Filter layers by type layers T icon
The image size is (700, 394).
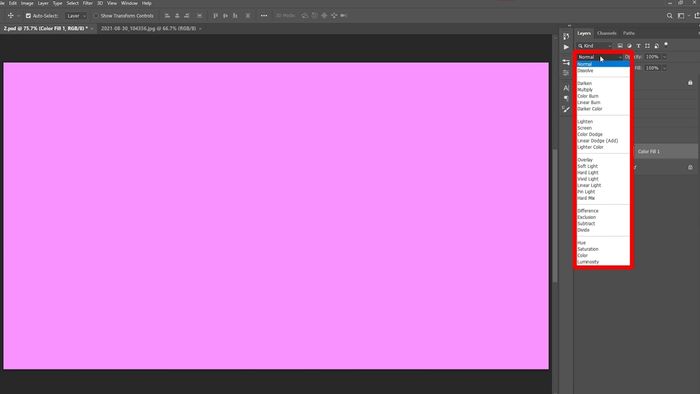point(638,46)
